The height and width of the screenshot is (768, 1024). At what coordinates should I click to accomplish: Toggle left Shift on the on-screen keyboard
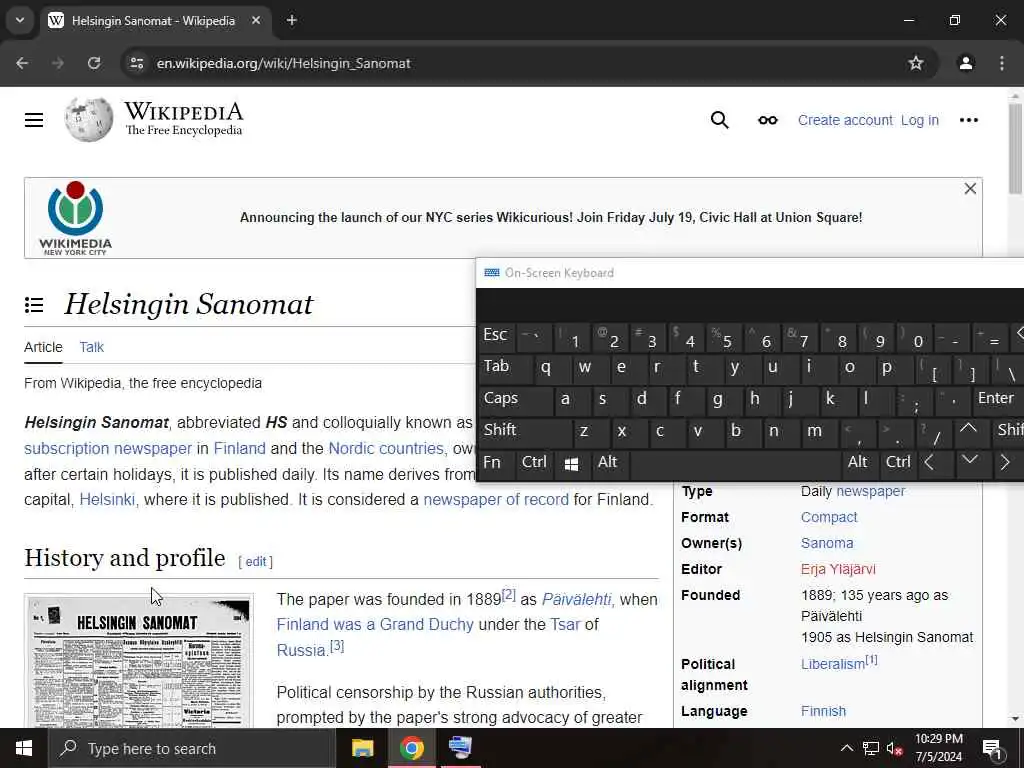(x=524, y=432)
